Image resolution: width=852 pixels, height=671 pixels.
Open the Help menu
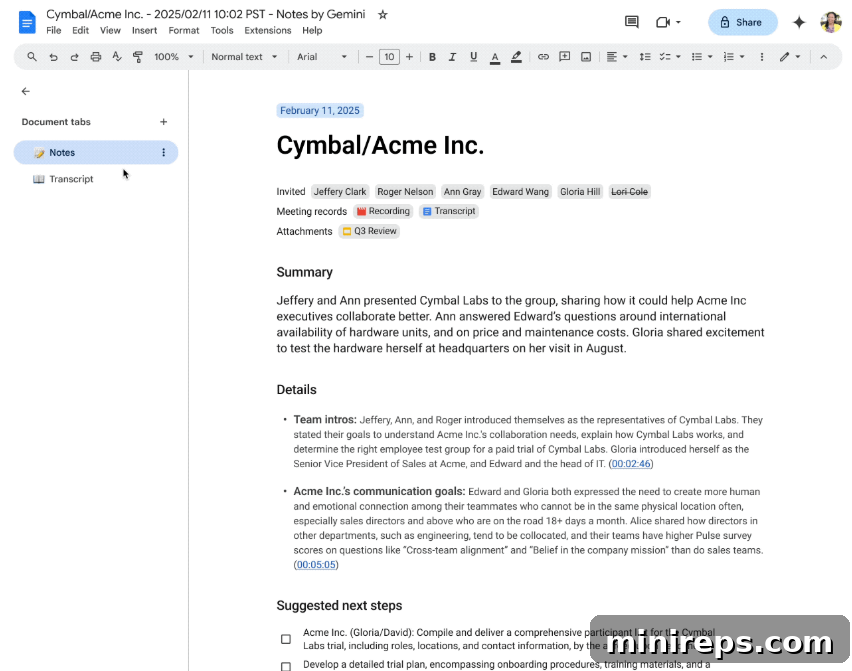[312, 30]
